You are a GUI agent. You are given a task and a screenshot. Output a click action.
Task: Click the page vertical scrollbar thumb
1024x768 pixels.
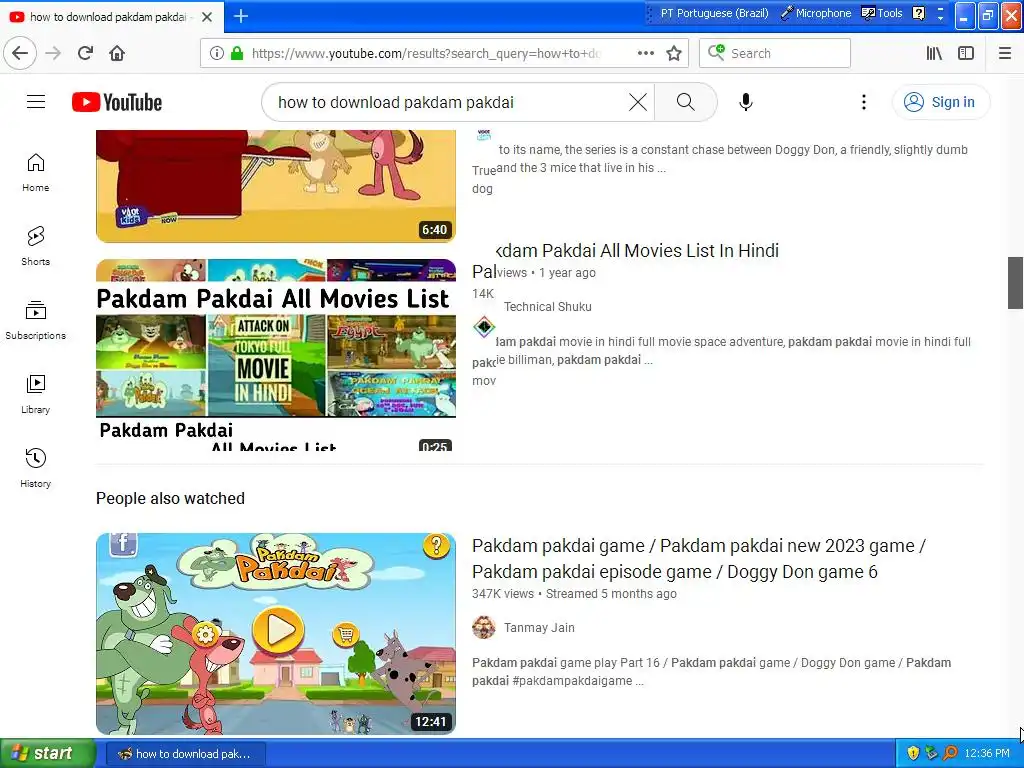tap(1015, 282)
